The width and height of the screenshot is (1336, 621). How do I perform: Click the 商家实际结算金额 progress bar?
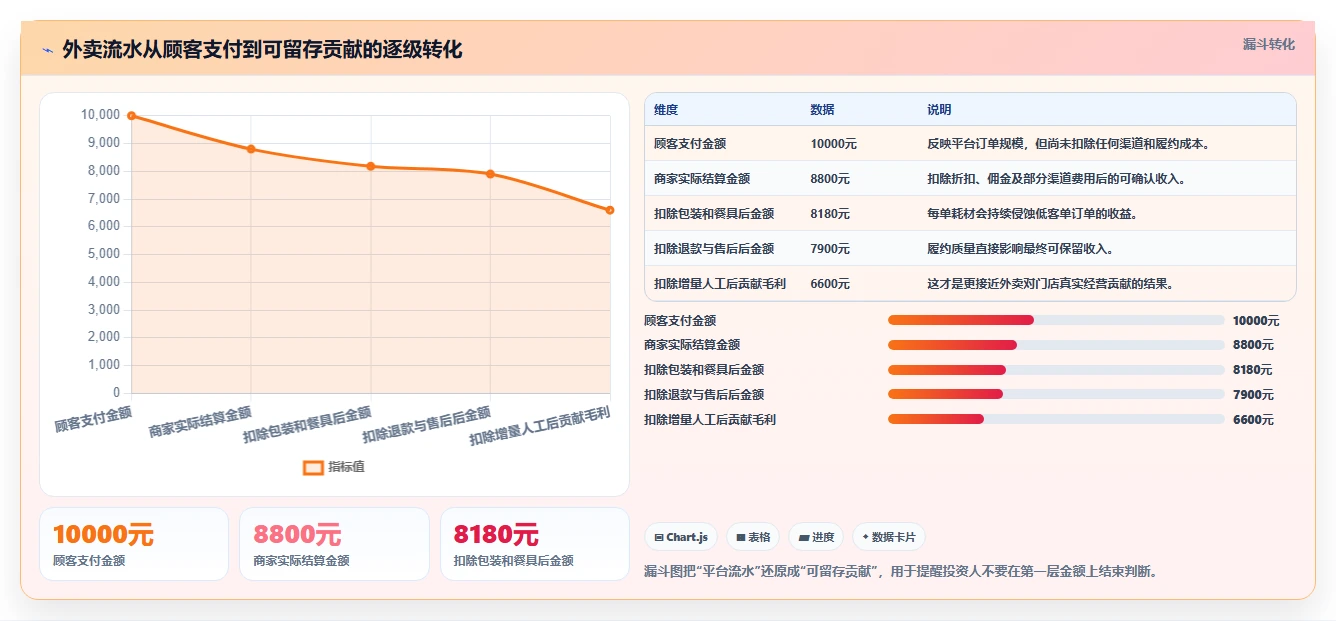tap(1056, 345)
